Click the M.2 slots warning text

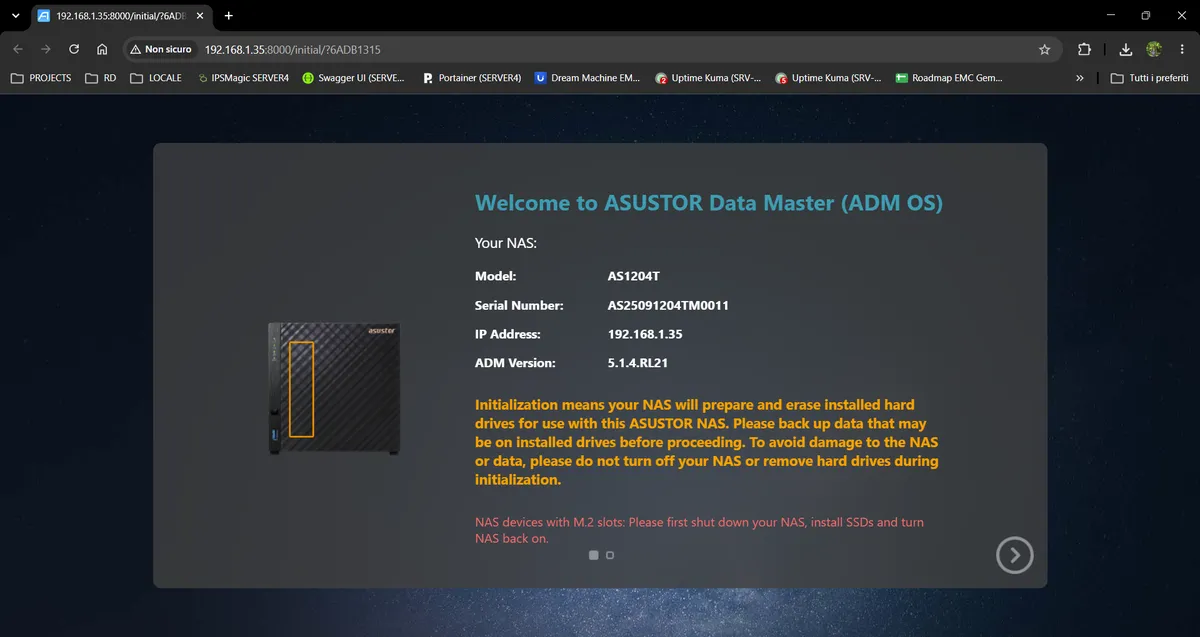click(699, 530)
